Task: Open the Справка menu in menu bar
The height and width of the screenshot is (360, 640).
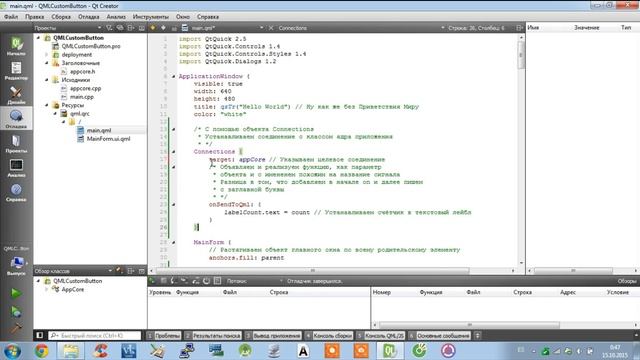Action: pos(208,17)
